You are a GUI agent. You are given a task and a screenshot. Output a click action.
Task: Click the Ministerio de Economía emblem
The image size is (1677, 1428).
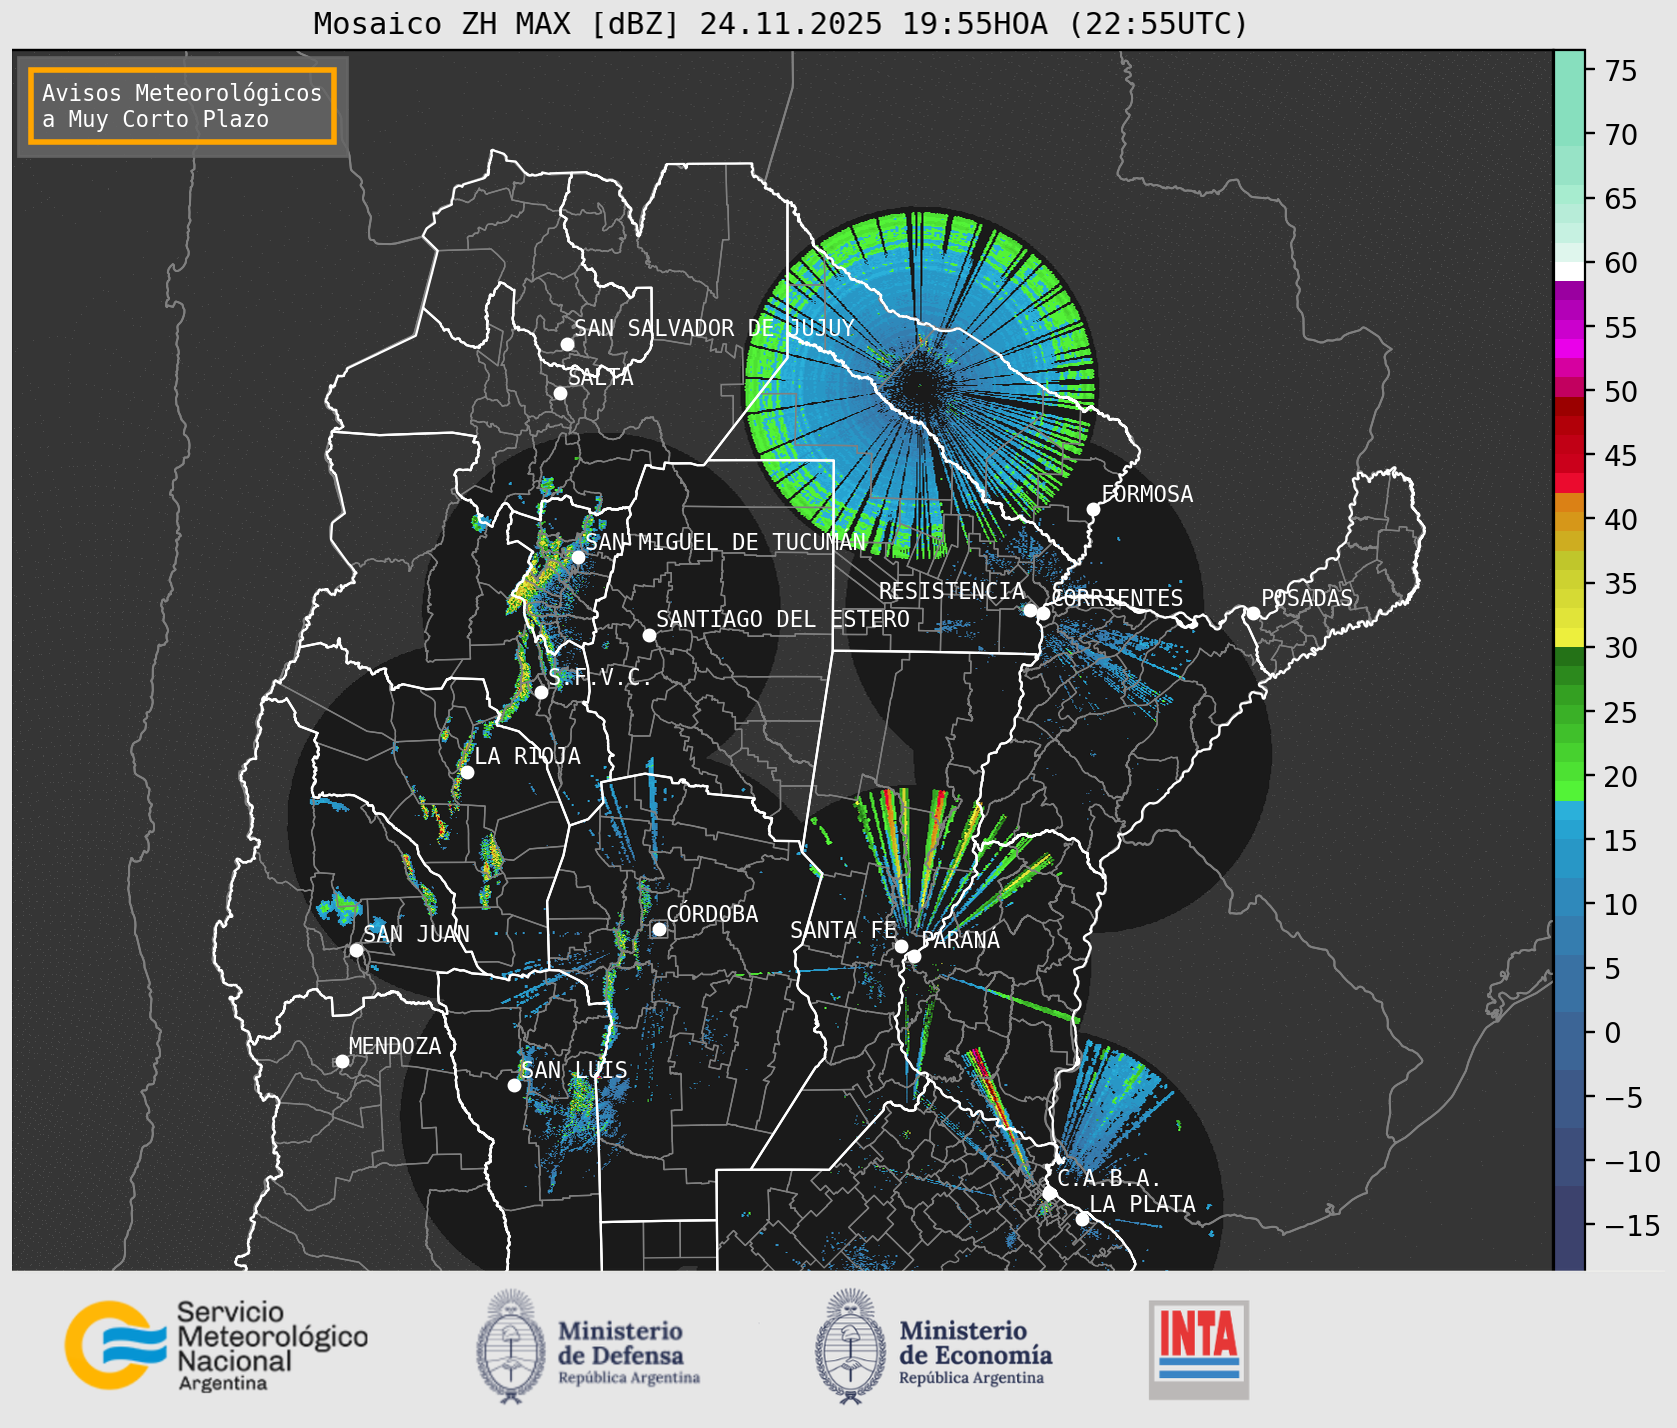pos(851,1346)
